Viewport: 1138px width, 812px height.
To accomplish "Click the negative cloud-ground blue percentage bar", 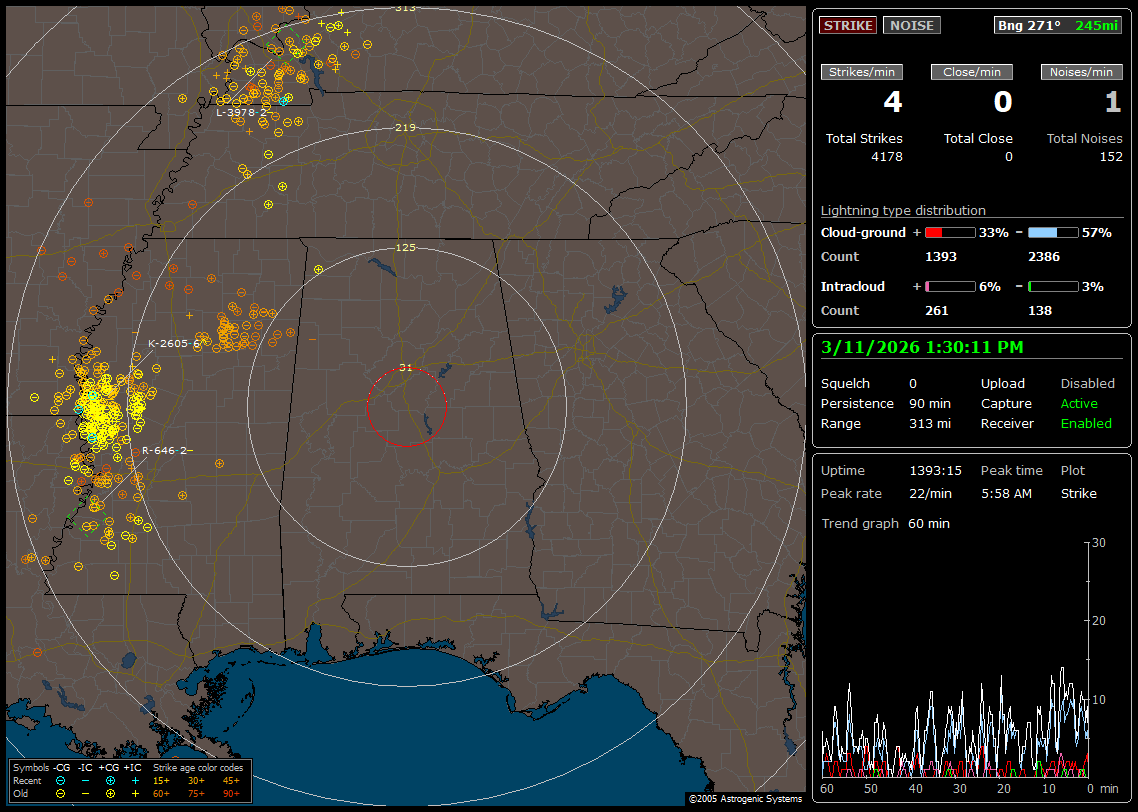I will pyautogui.click(x=1053, y=232).
